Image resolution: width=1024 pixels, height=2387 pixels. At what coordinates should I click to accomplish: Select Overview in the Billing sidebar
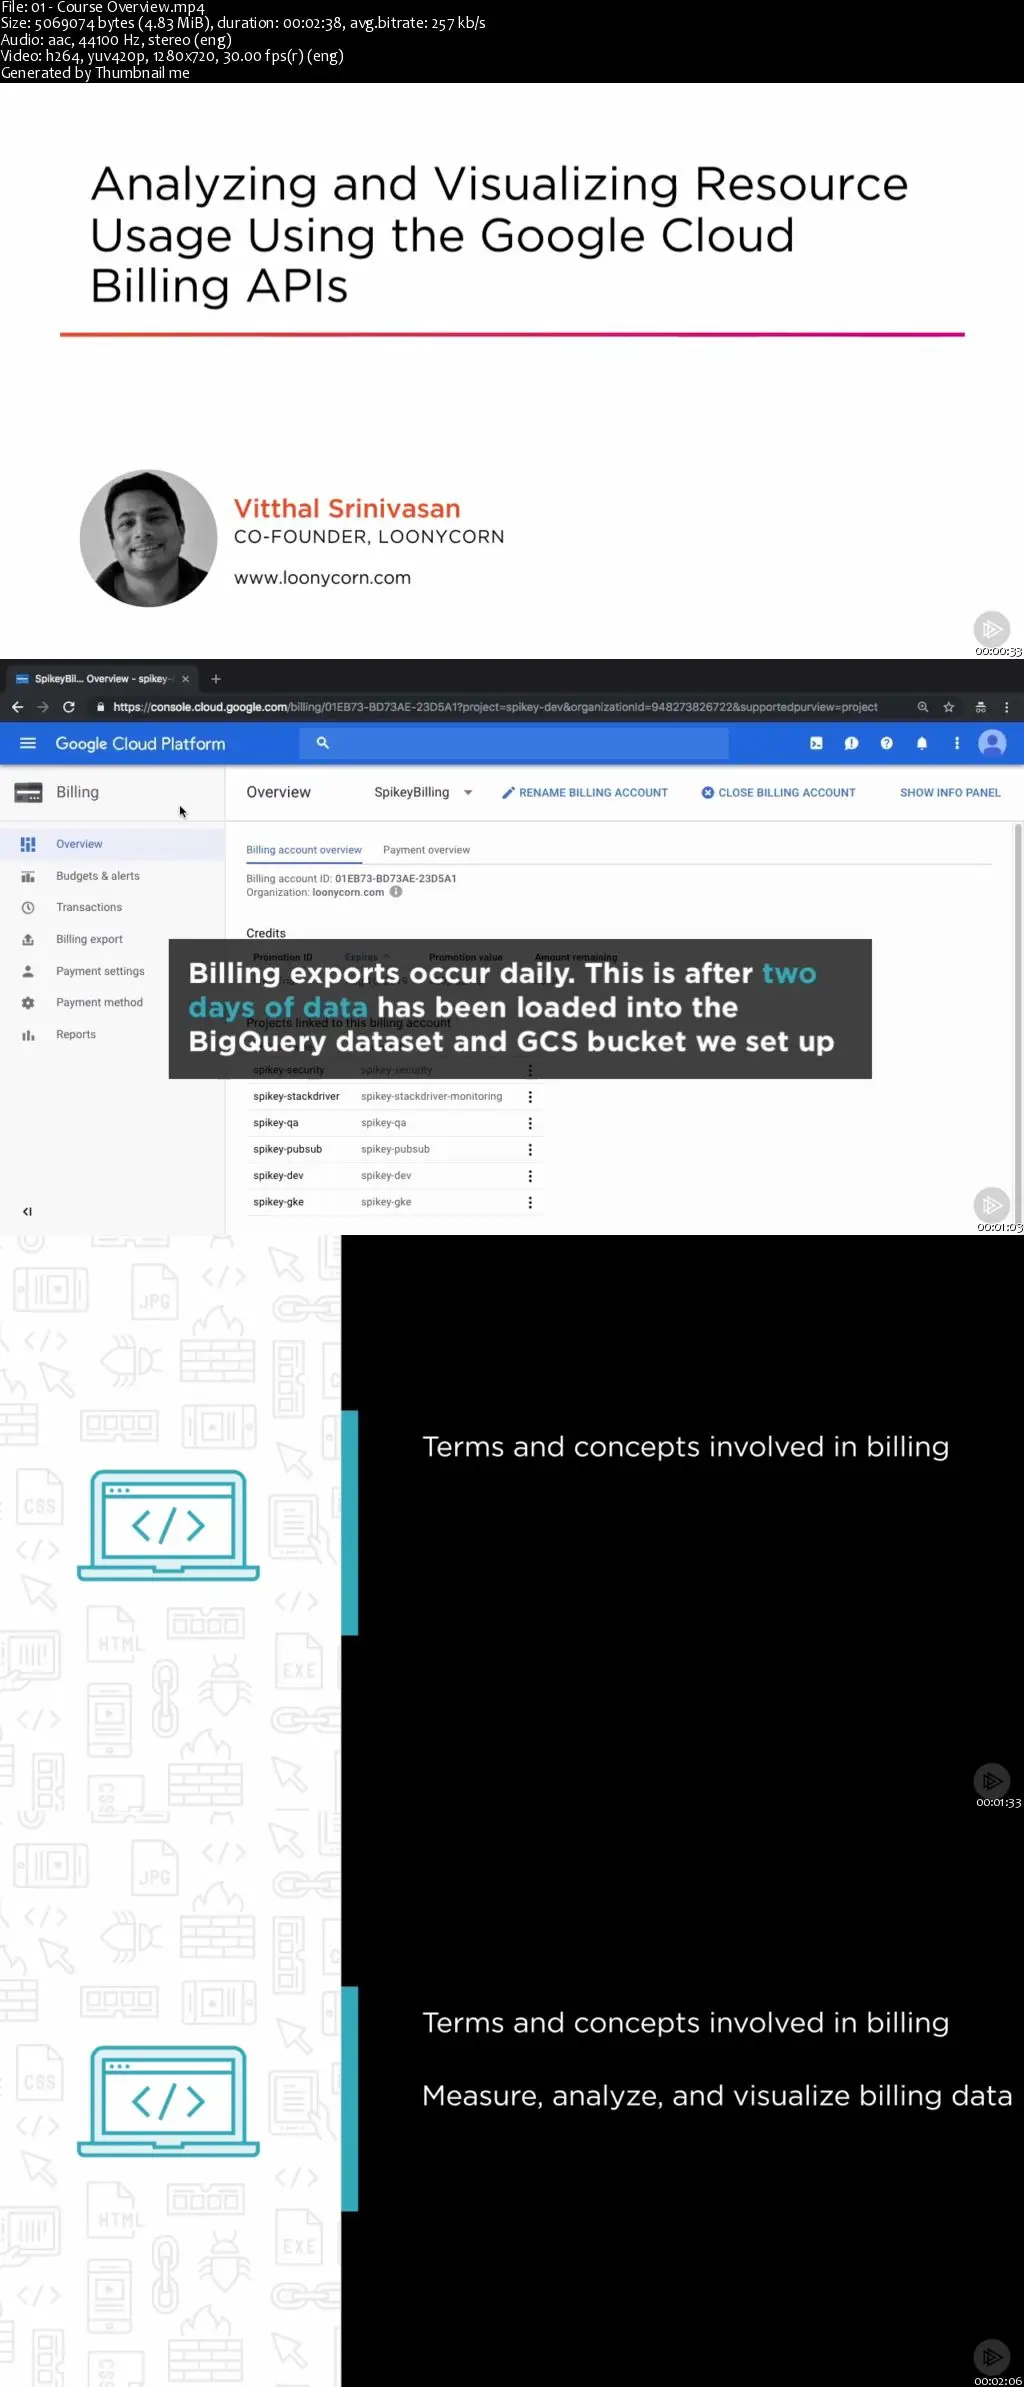click(x=112, y=844)
